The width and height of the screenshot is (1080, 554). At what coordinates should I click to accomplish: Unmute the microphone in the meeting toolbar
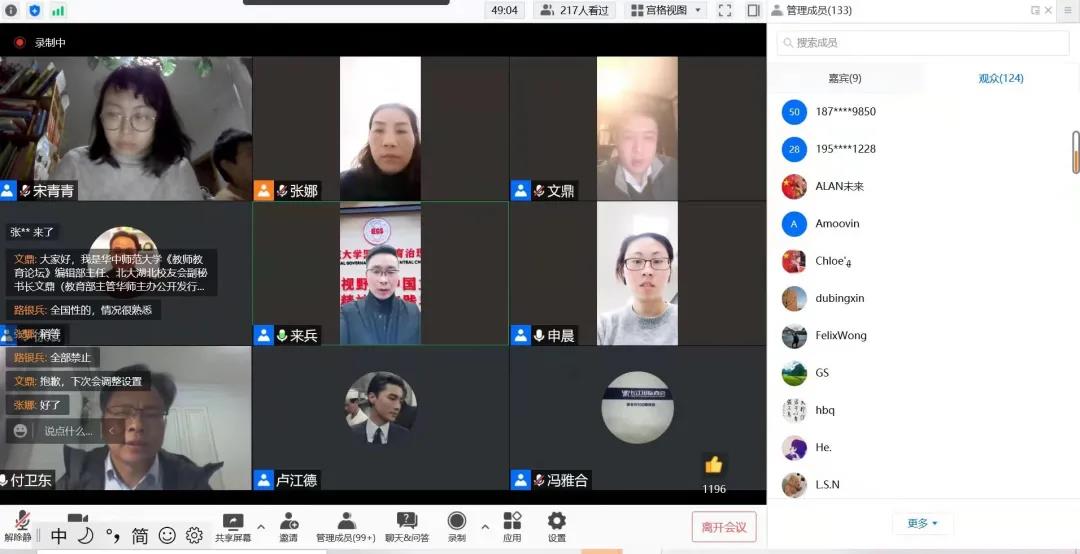click(x=19, y=522)
